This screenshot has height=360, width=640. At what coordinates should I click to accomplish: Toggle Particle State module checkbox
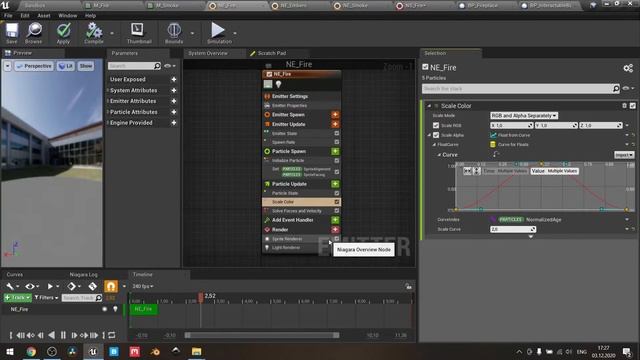tap(337, 193)
